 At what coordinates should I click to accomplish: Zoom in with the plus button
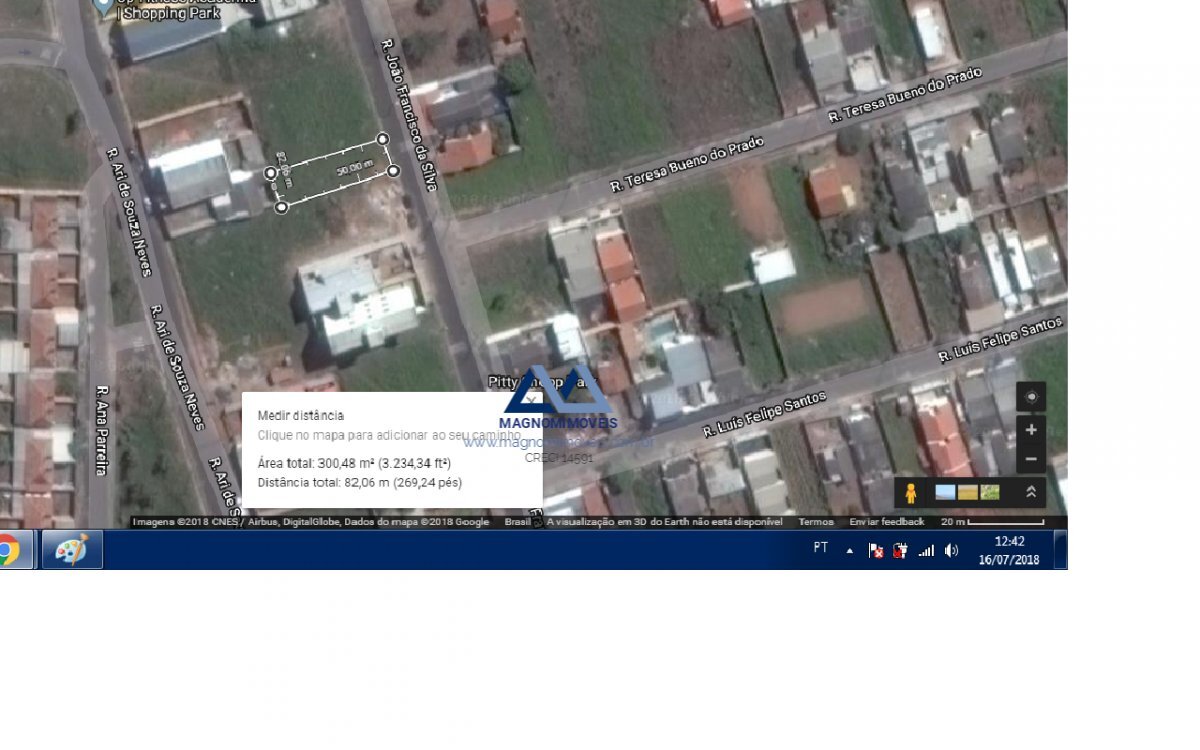pos(1031,429)
